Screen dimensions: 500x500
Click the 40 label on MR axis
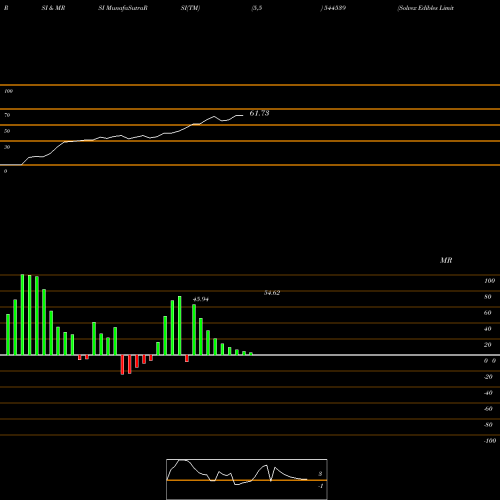pos(488,329)
